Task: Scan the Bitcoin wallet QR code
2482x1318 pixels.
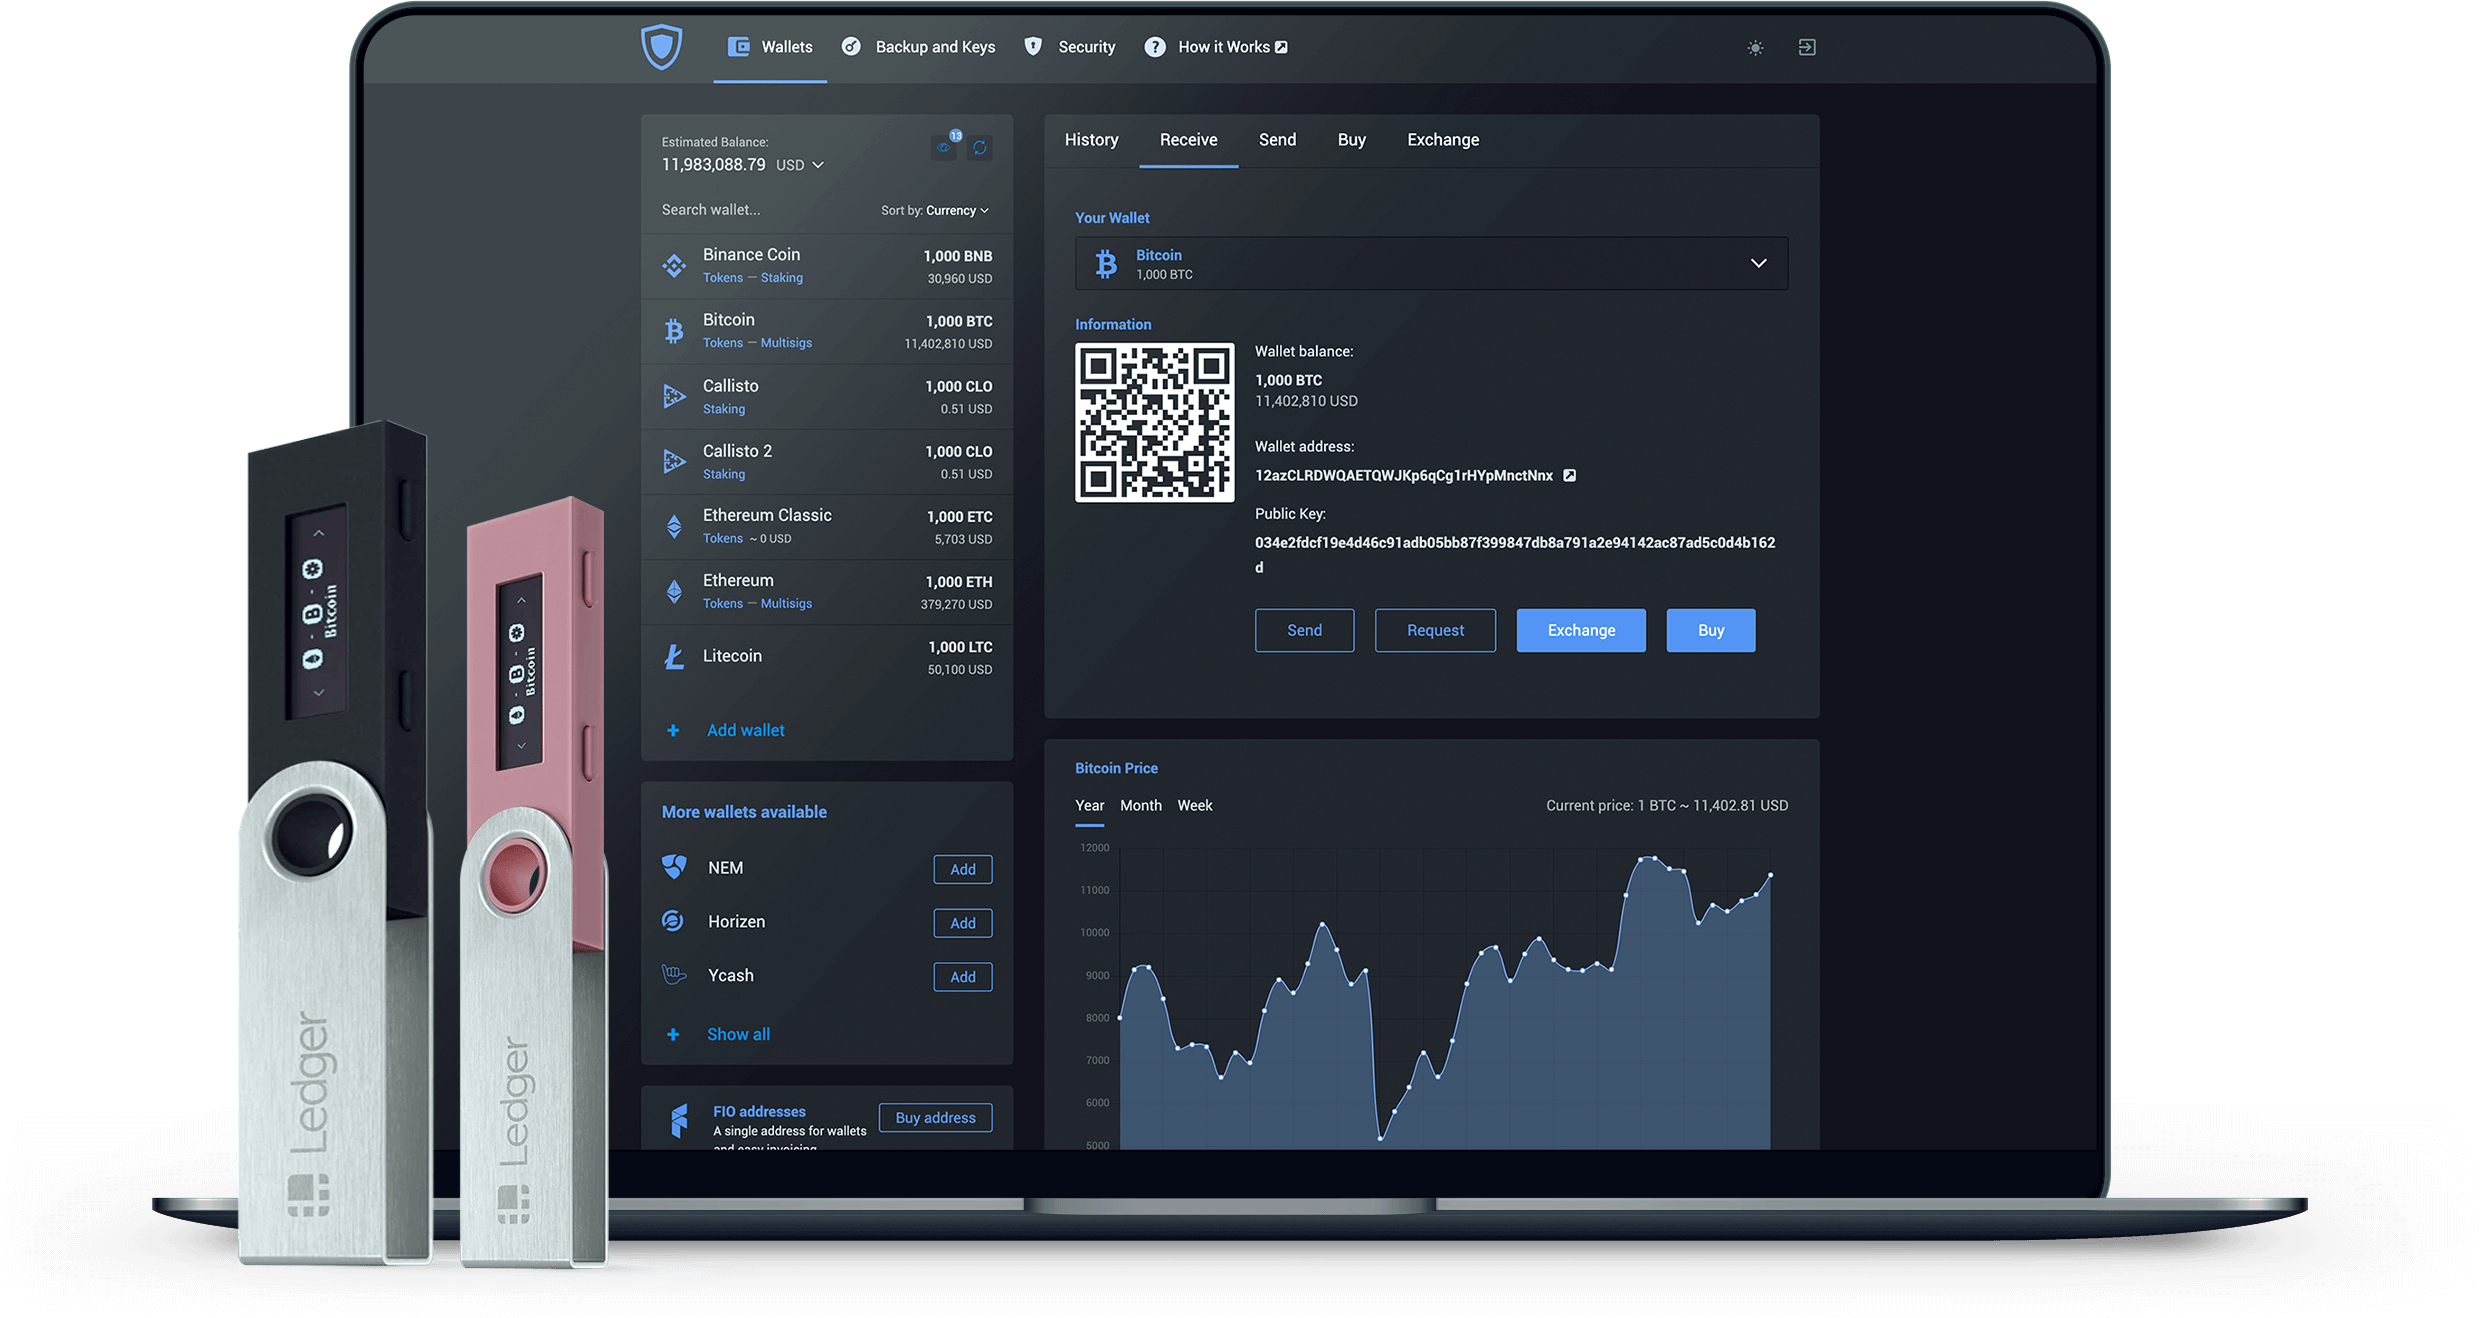Action: pyautogui.click(x=1154, y=423)
